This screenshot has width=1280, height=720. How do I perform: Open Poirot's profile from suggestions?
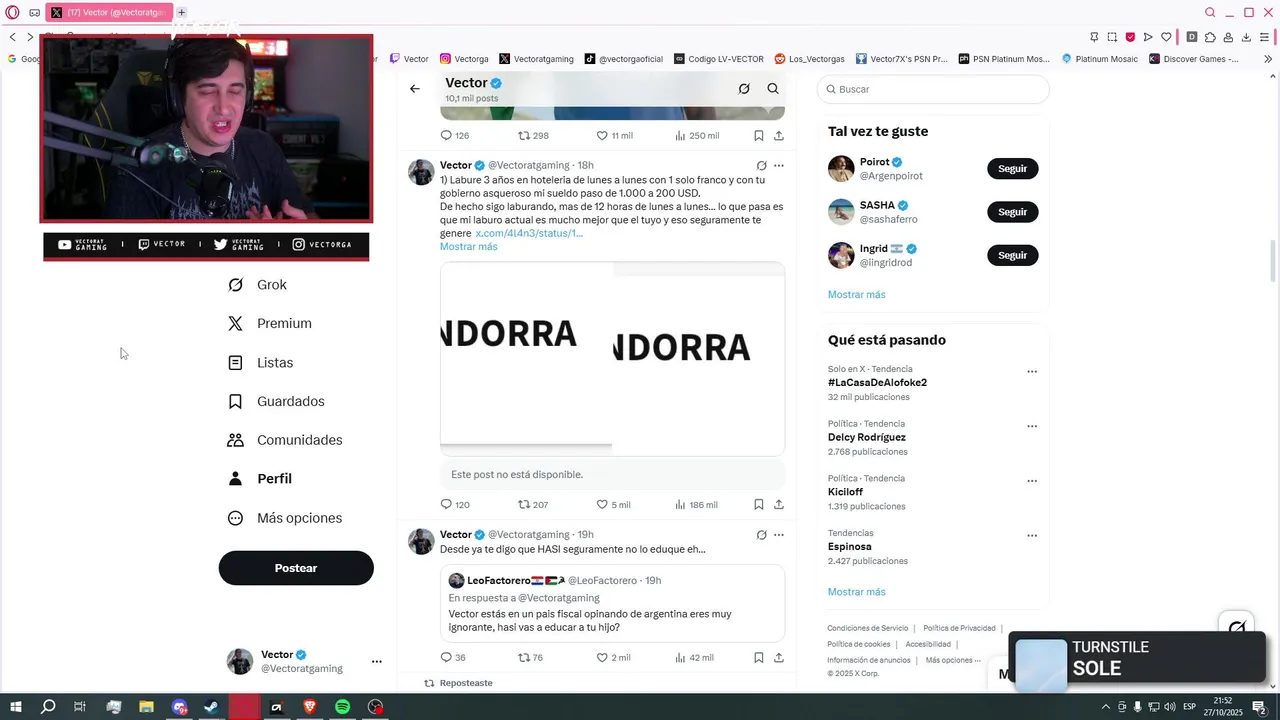pos(875,162)
